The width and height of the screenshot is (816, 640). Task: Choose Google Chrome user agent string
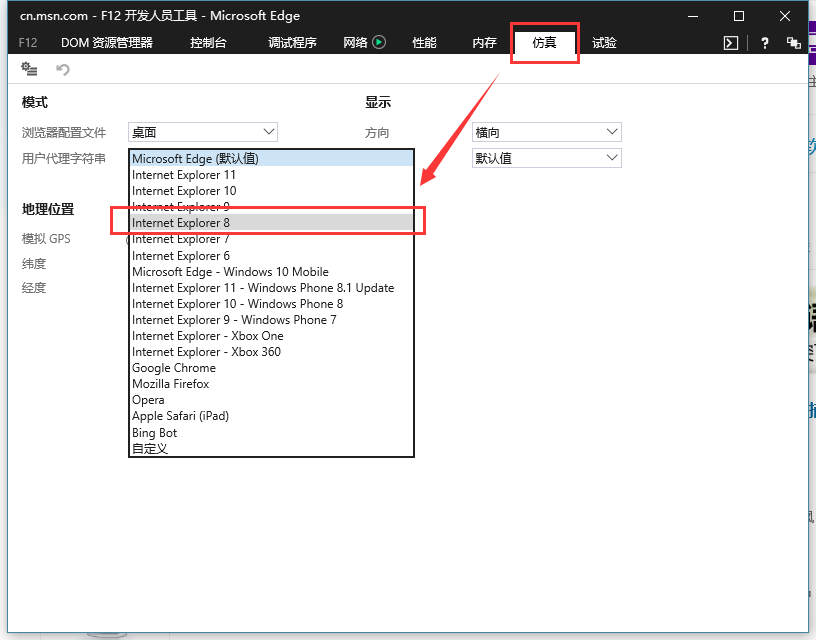coord(174,368)
